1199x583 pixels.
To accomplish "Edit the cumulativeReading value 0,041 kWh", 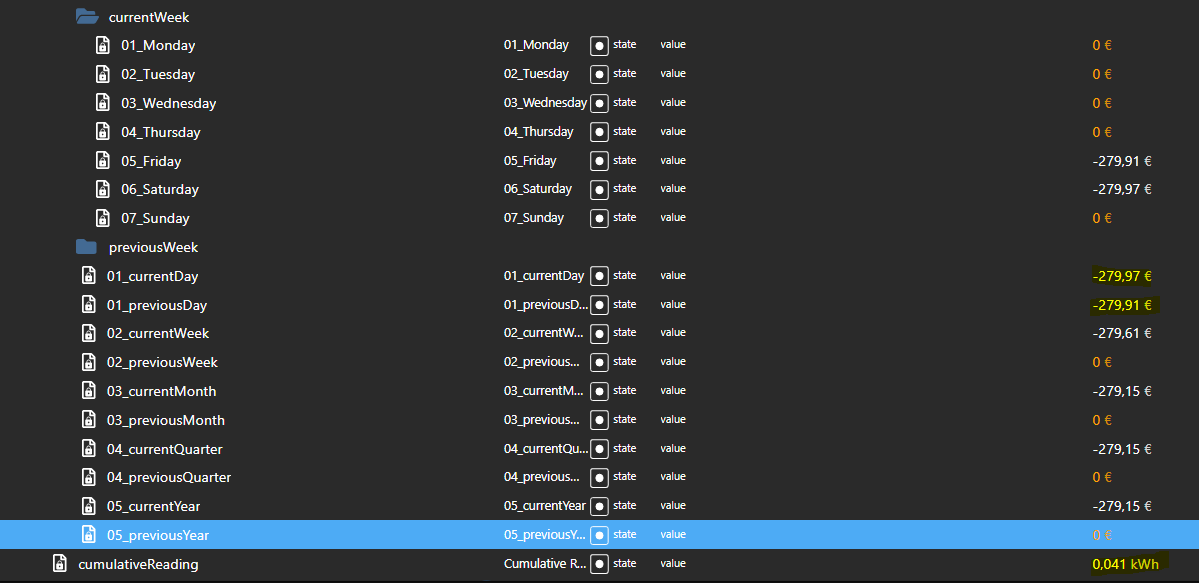I will coord(1126,565).
